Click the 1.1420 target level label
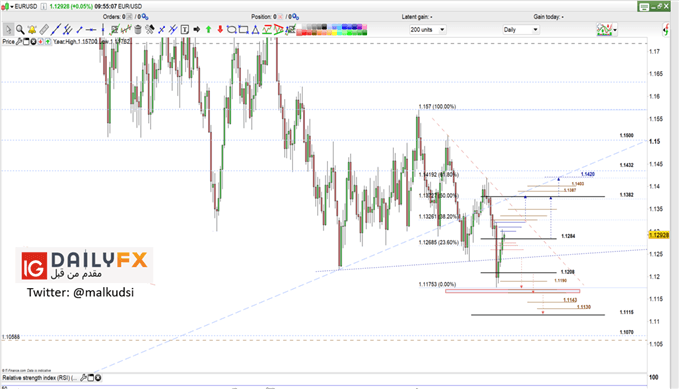 (588, 174)
